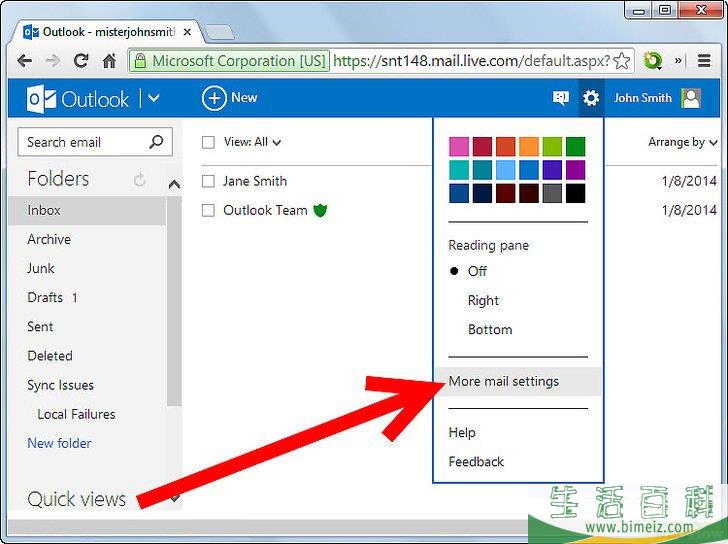Show hidden extensions via double chevron
This screenshot has height=544, width=728.
point(678,60)
